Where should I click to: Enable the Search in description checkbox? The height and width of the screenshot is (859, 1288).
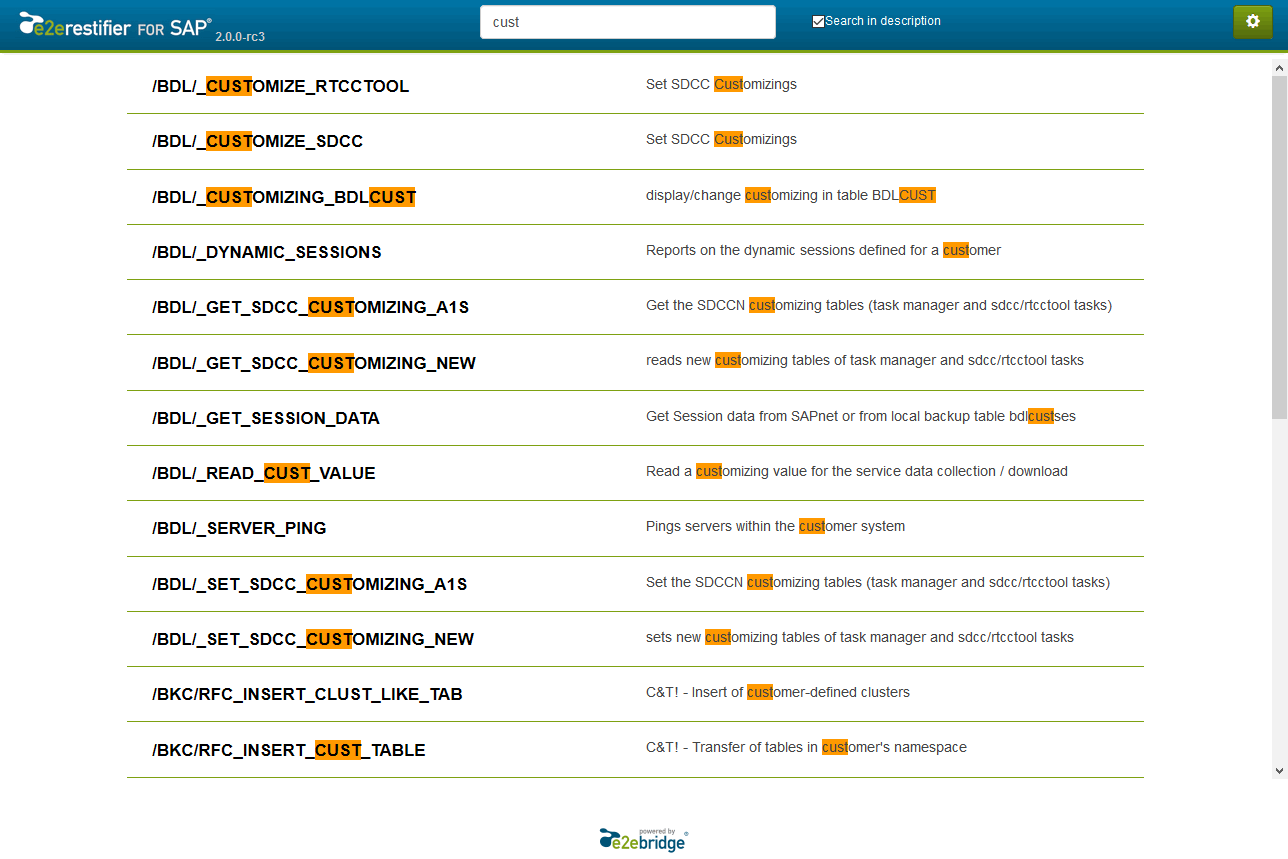818,20
